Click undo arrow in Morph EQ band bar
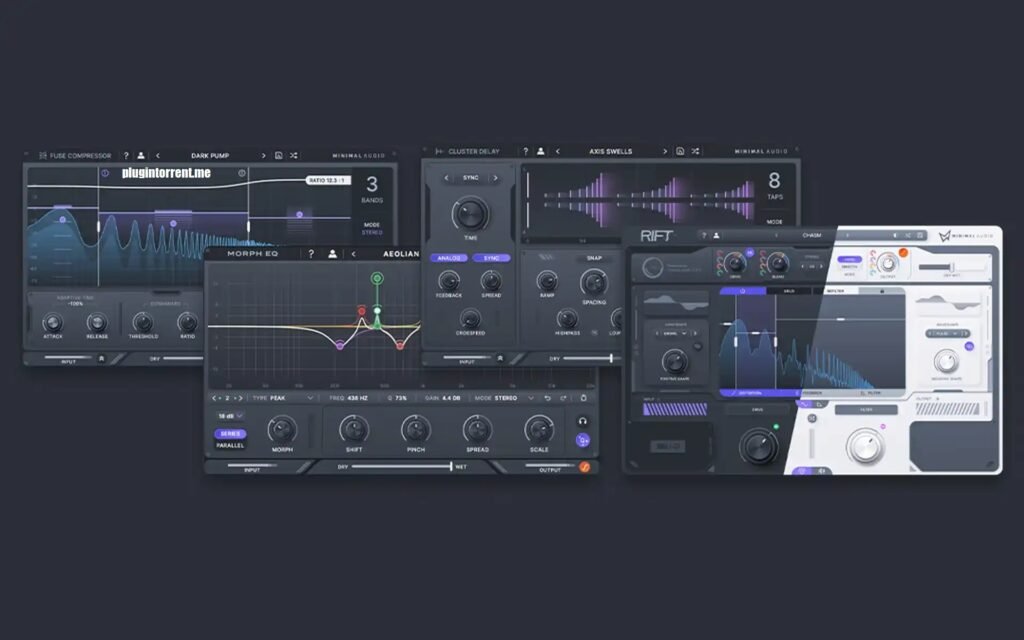1024x640 pixels. (547, 398)
